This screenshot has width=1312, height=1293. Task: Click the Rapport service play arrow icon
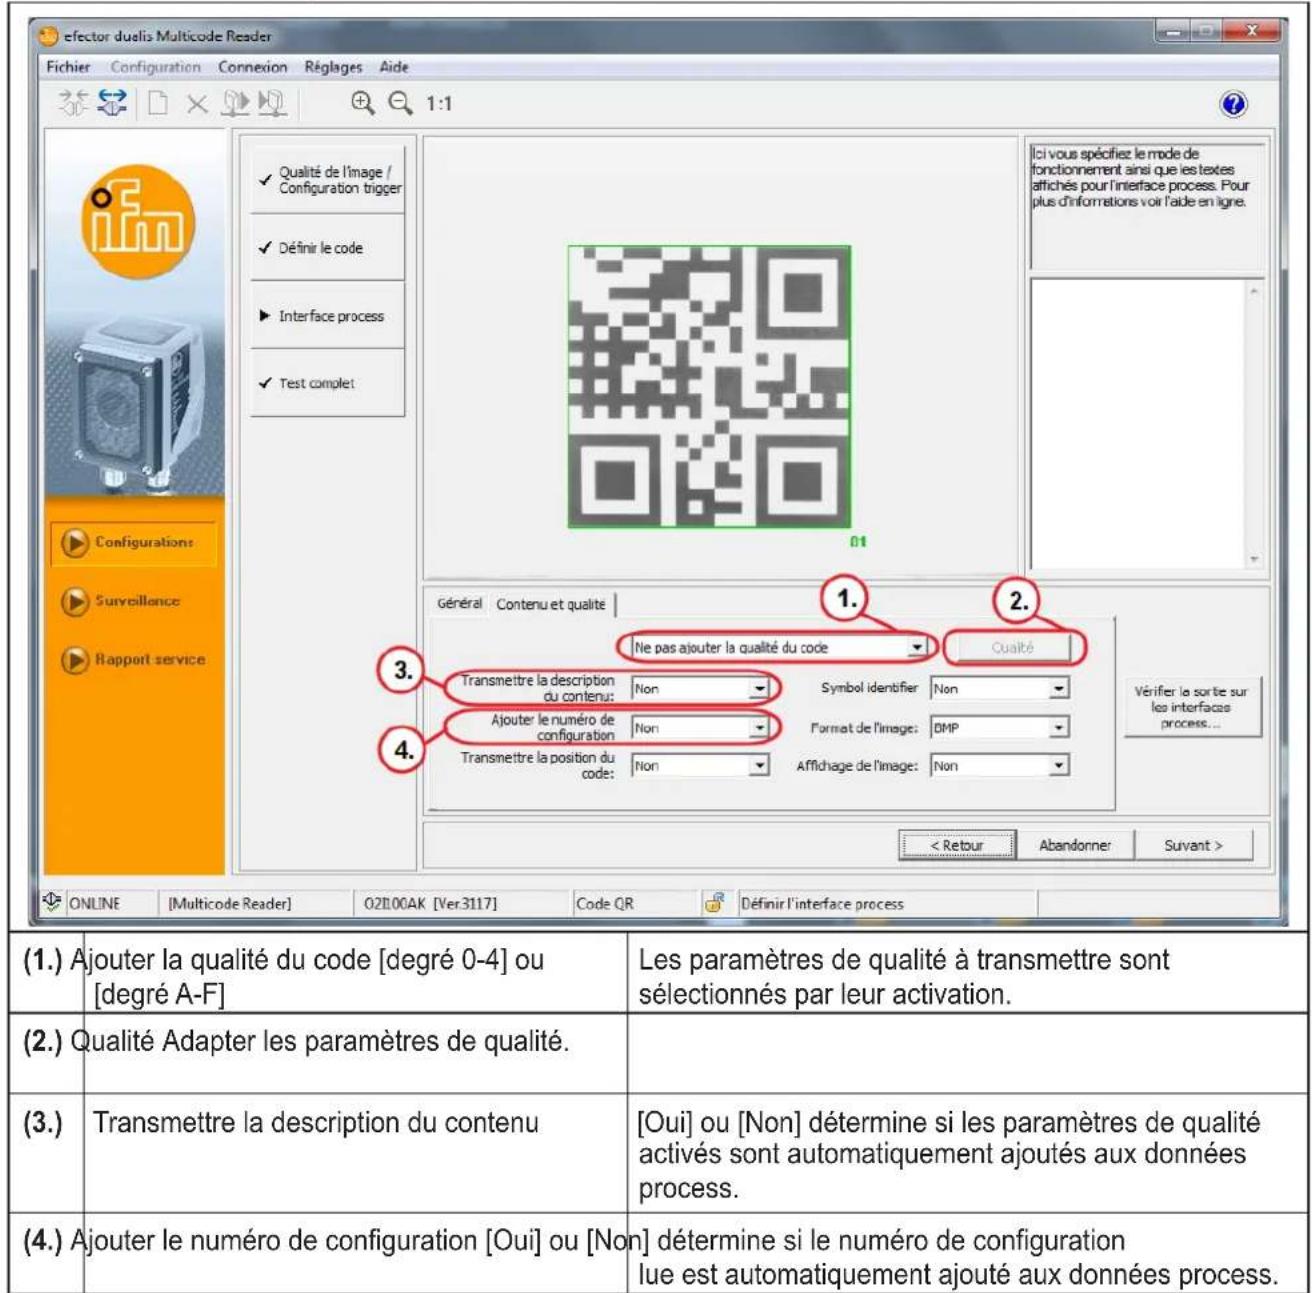coord(75,660)
